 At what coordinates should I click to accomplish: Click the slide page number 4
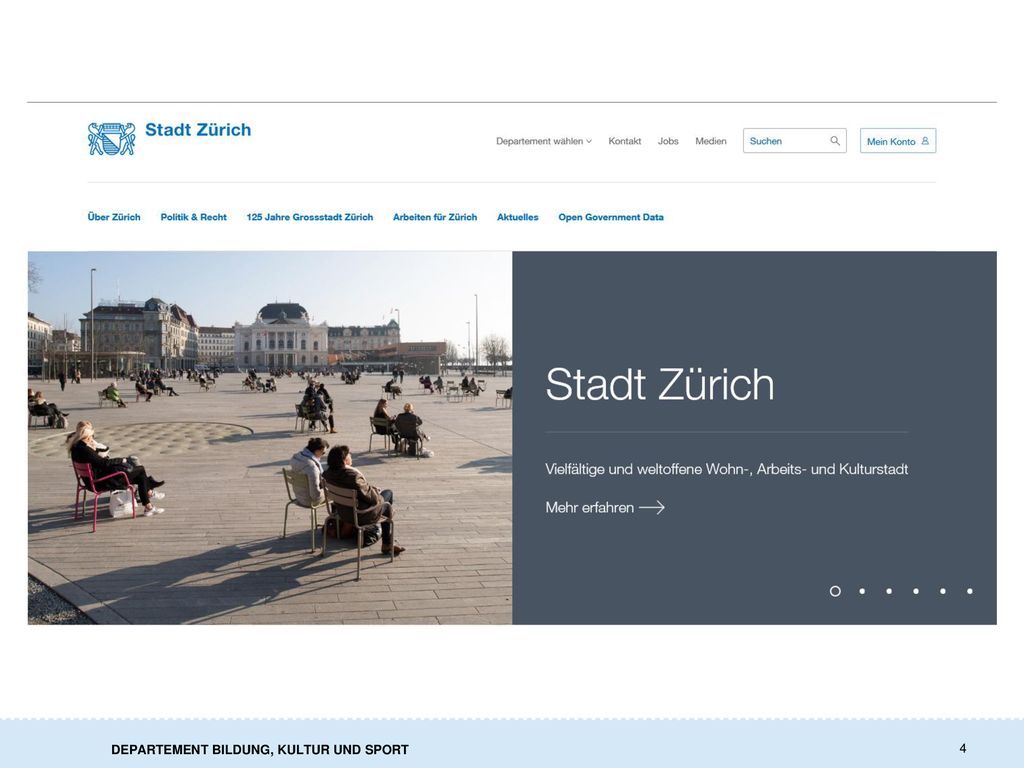click(x=963, y=748)
